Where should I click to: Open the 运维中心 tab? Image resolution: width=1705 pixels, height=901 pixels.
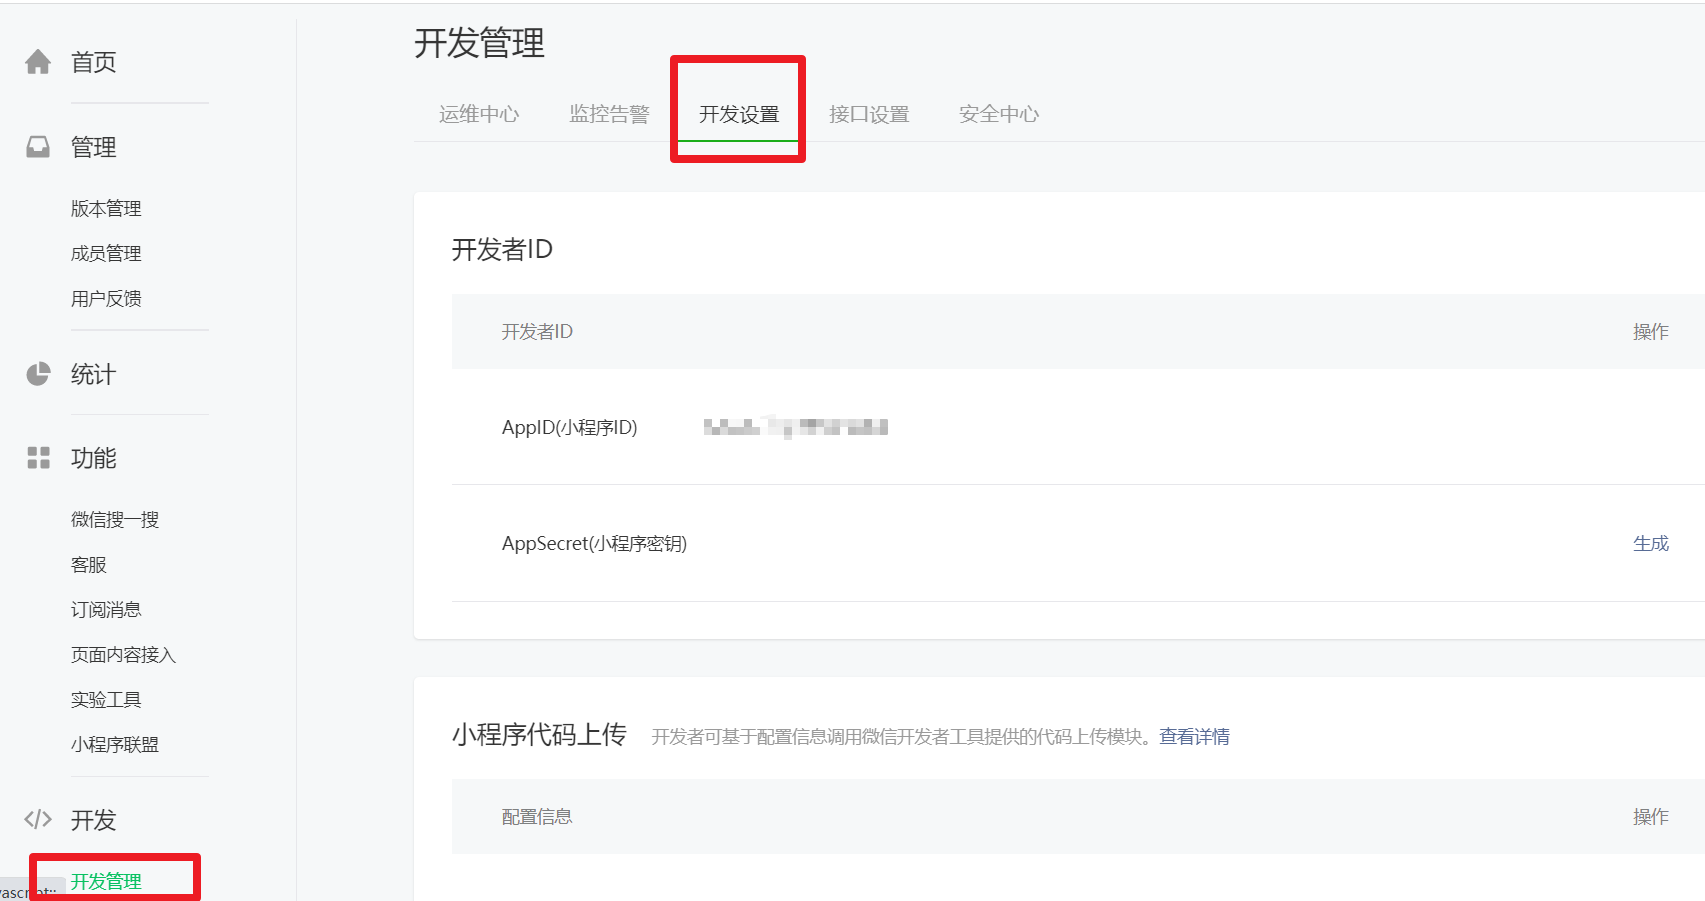tap(479, 114)
